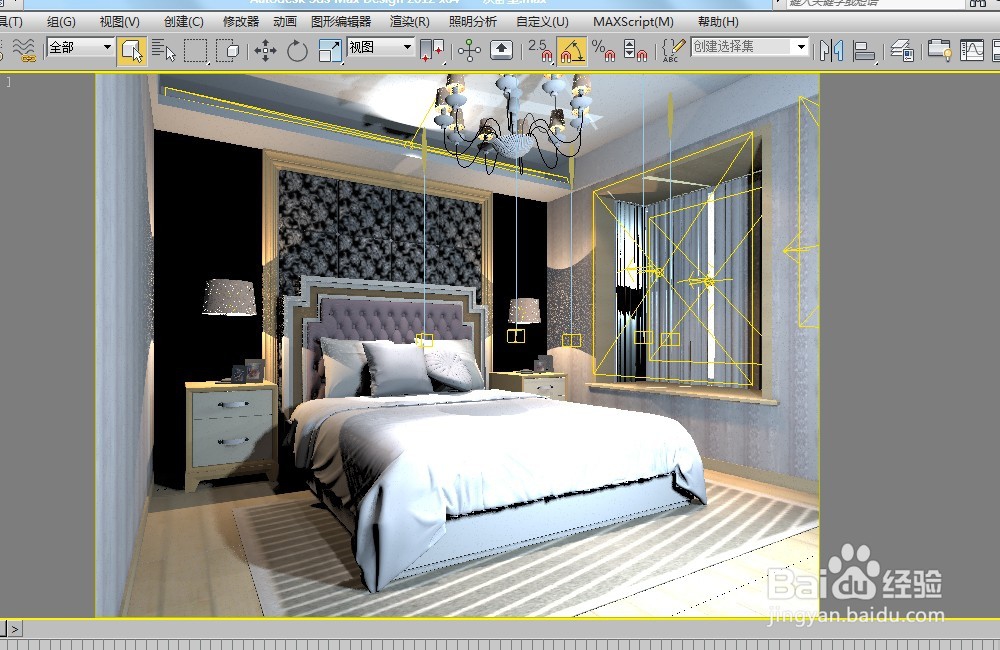Click the Use Pivot Point Center icon
Viewport: 1000px width, 650px height.
(432, 50)
